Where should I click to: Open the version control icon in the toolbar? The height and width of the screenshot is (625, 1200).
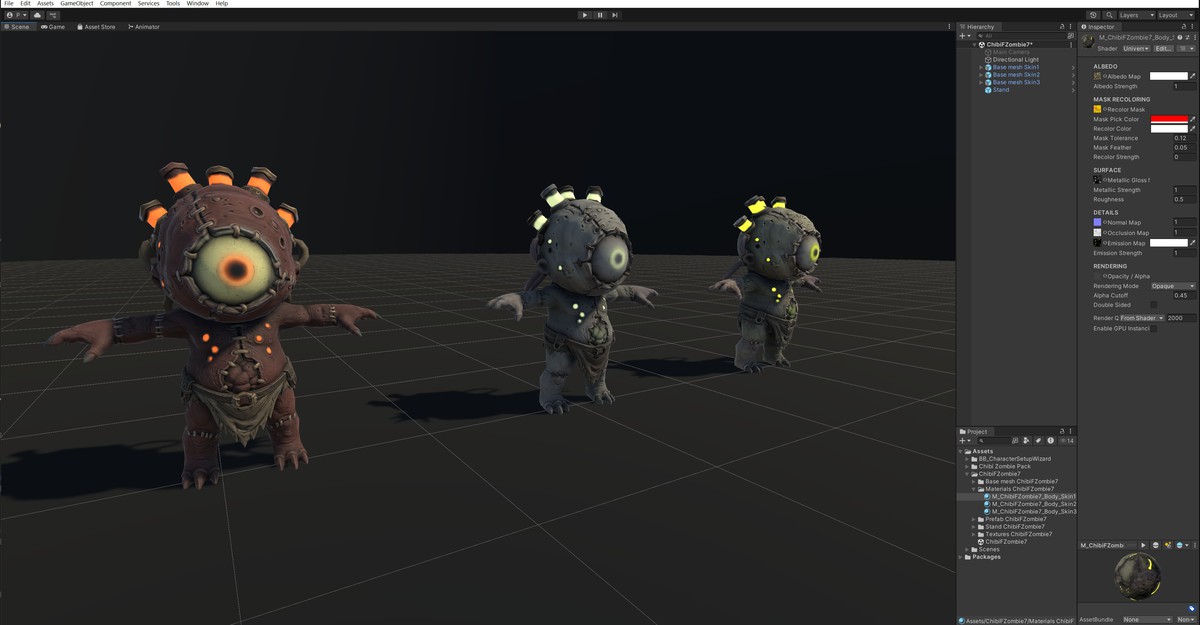[52, 15]
